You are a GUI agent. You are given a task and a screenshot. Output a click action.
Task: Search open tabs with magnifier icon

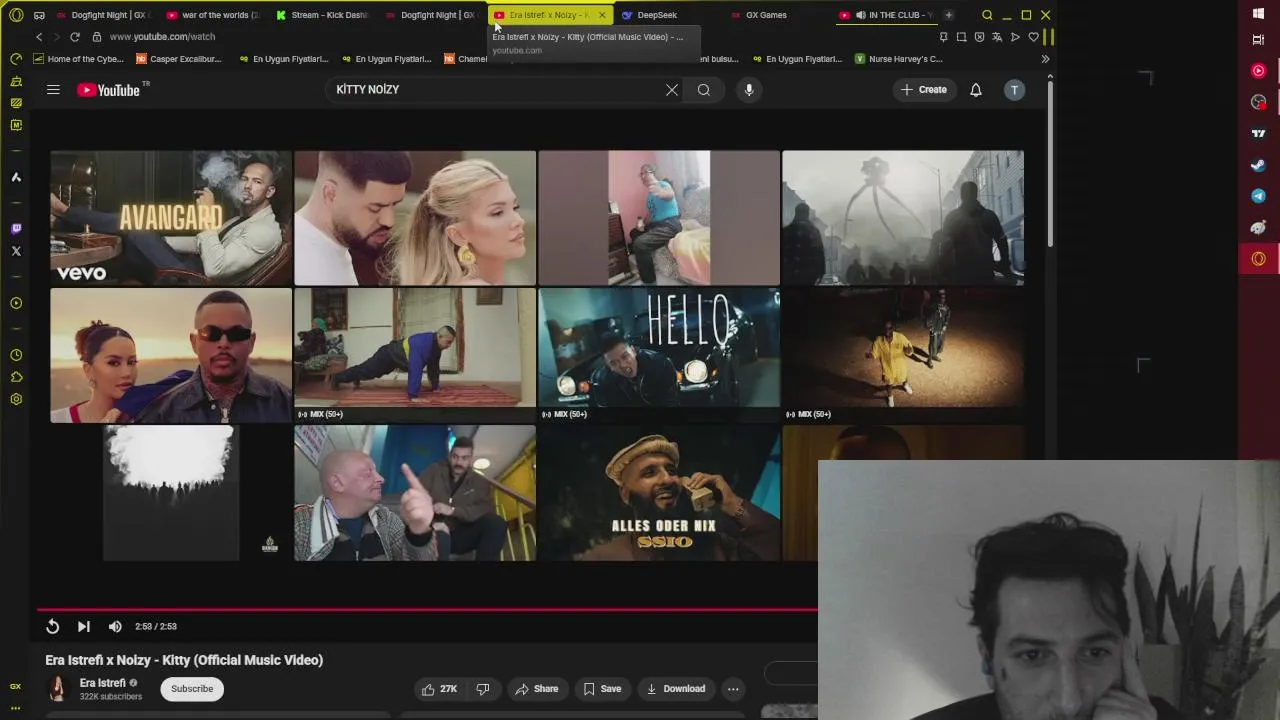[987, 15]
